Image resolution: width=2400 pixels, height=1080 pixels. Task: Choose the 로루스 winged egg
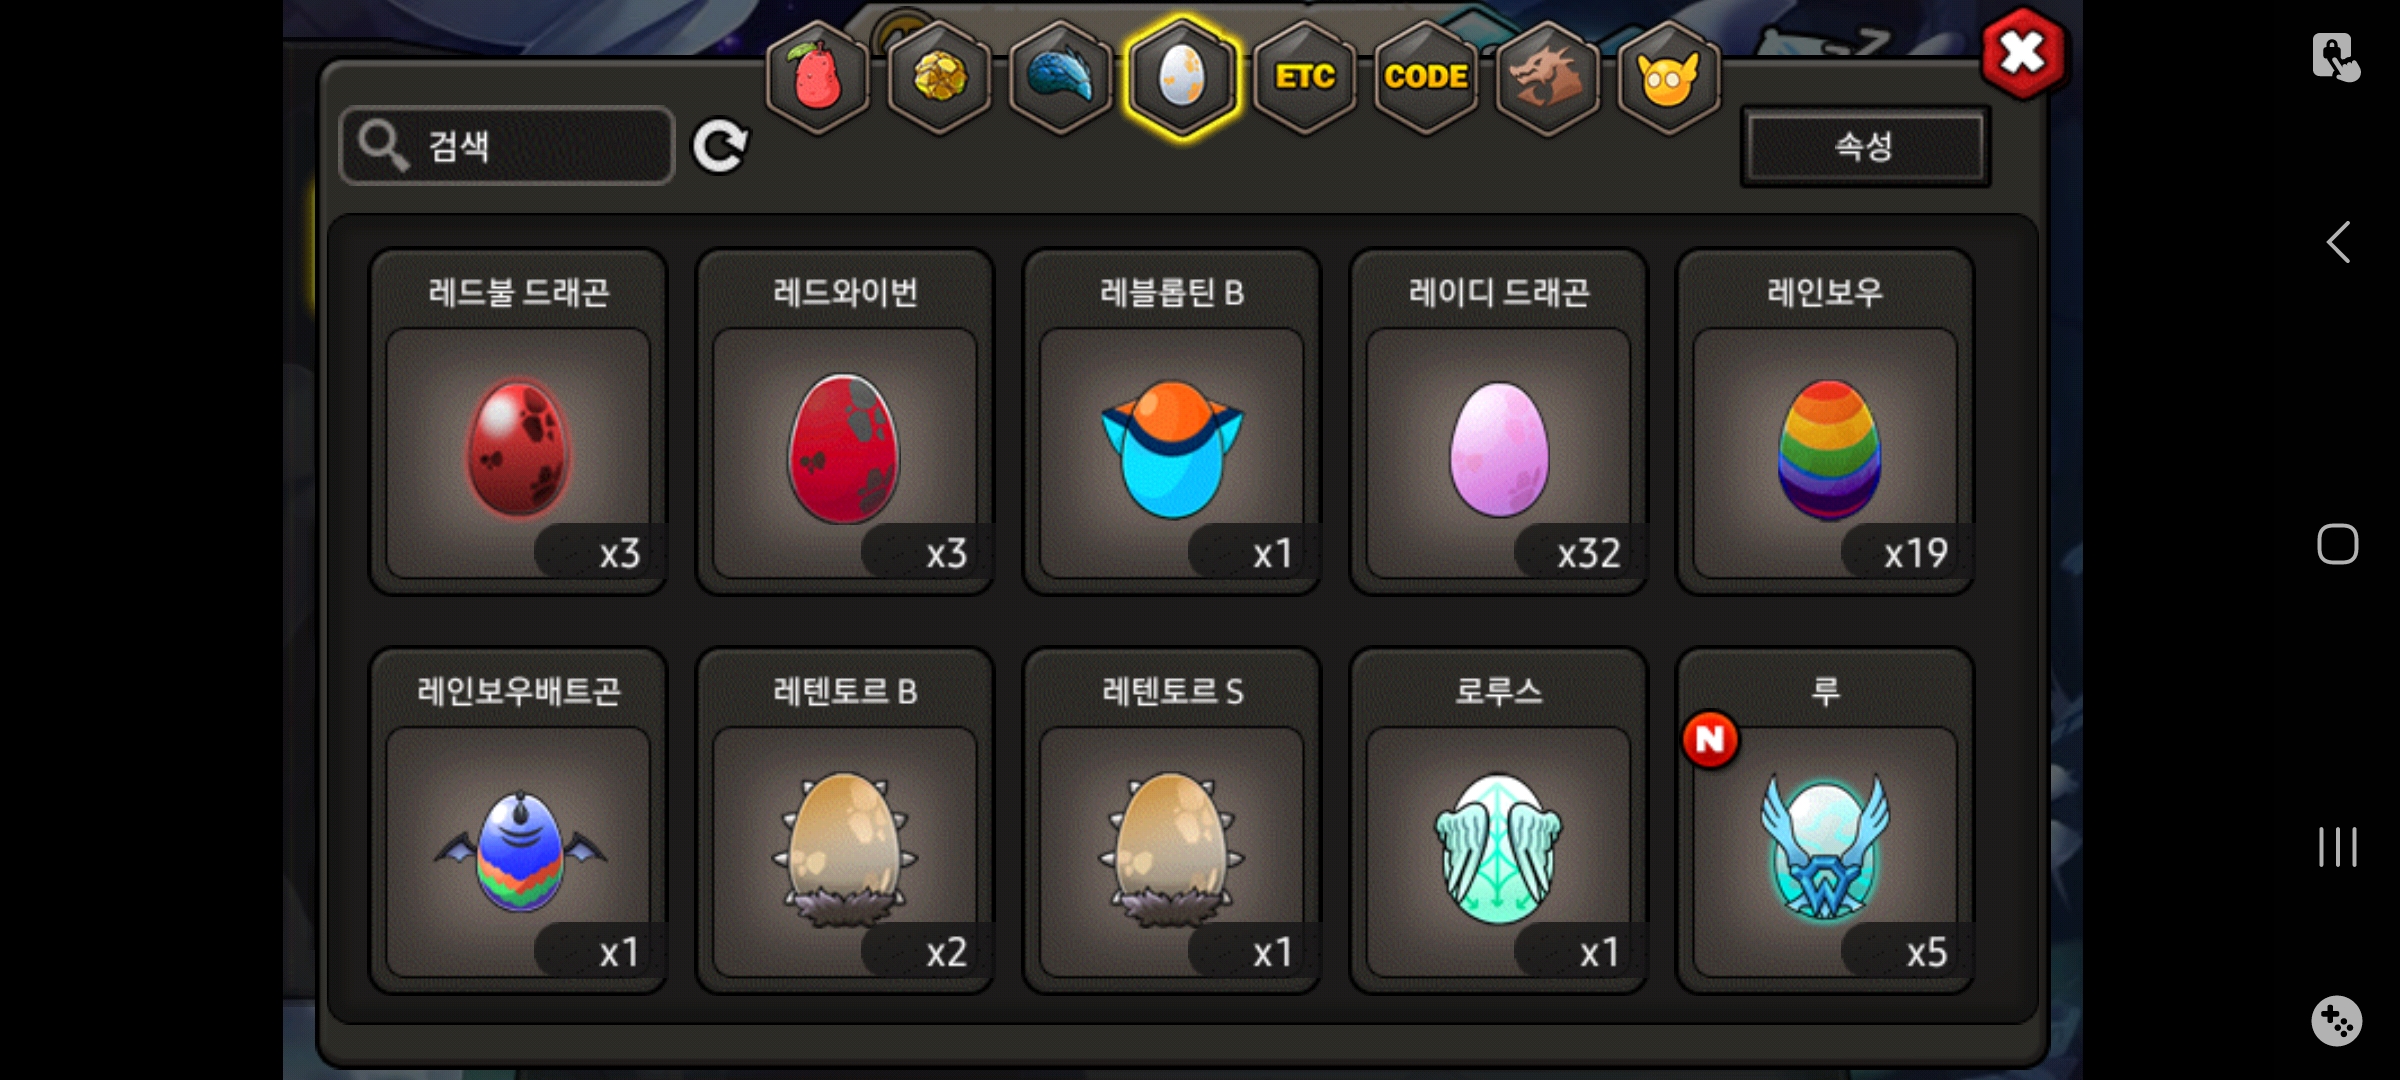tap(1498, 820)
